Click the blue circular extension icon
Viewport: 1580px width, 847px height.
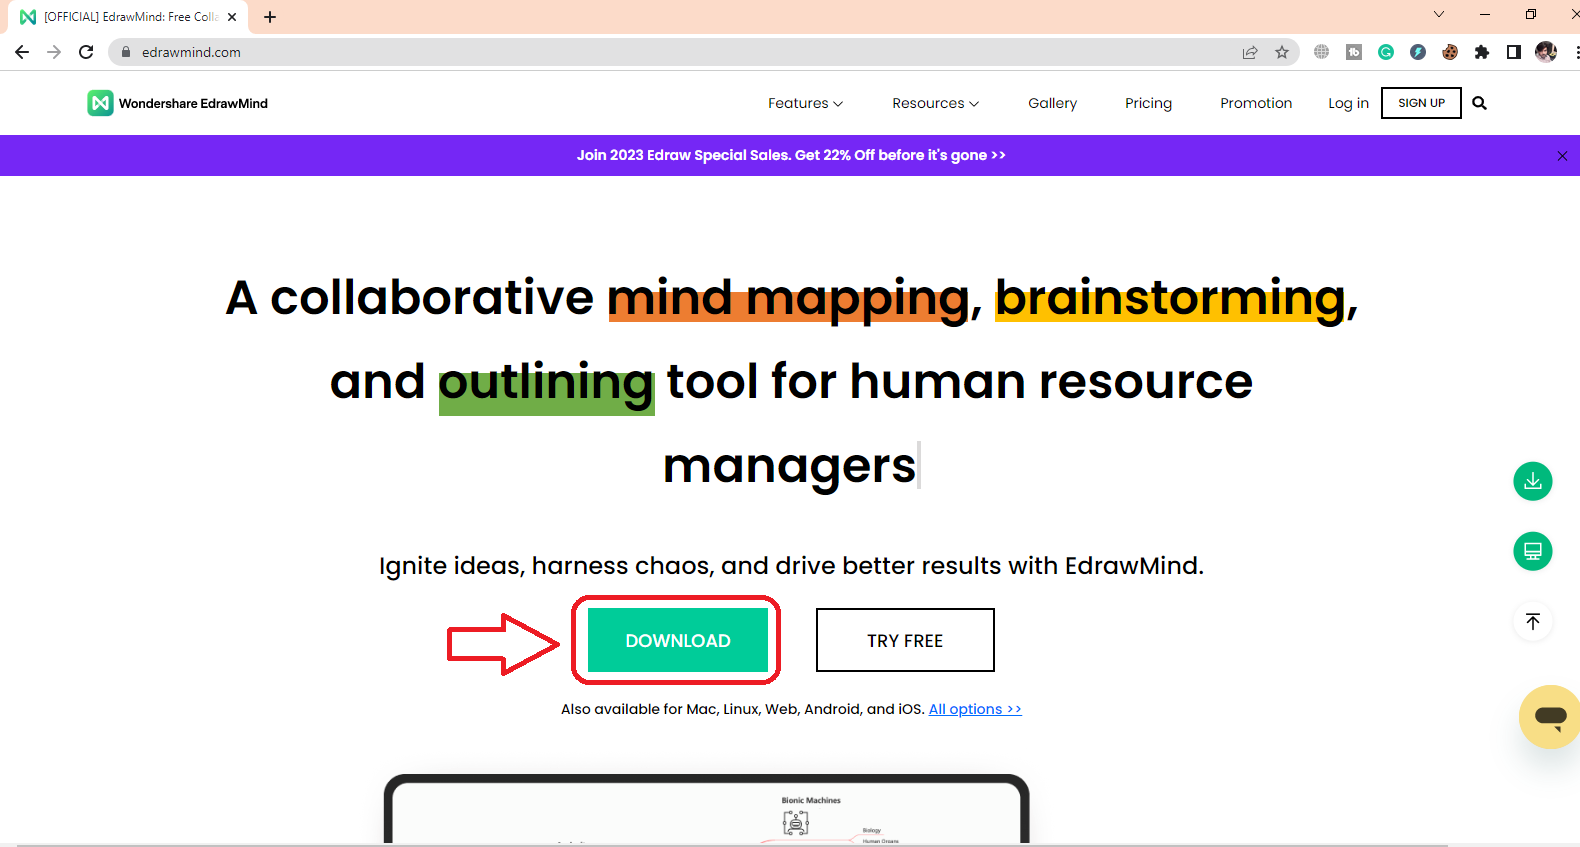[1418, 52]
